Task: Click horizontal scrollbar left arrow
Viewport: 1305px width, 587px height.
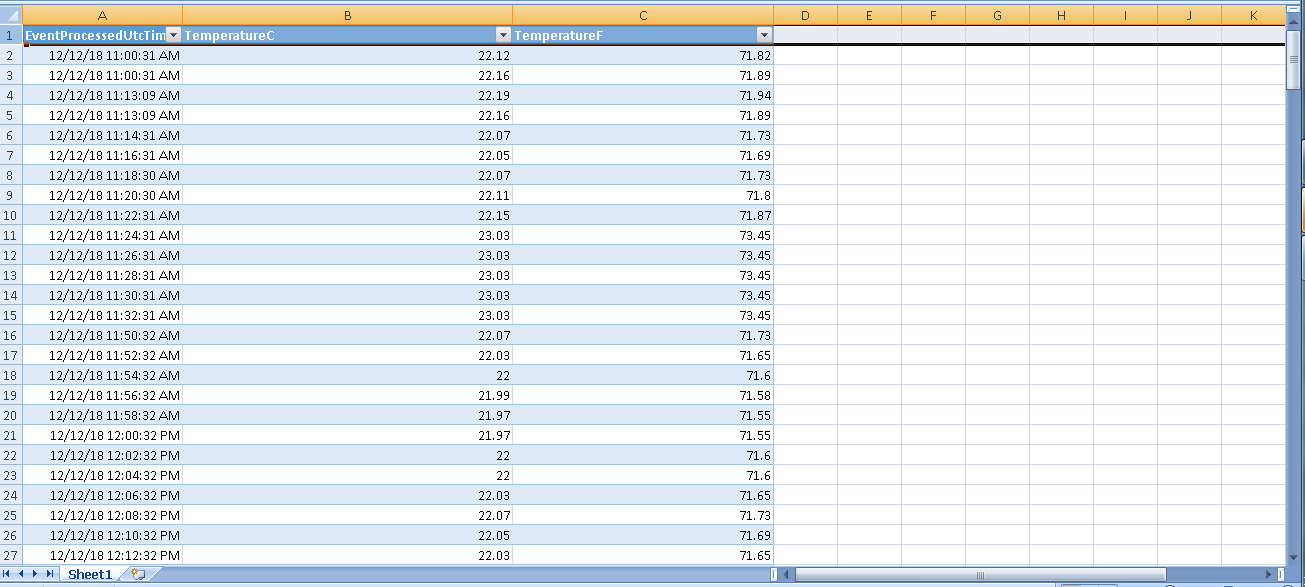Action: (787, 575)
